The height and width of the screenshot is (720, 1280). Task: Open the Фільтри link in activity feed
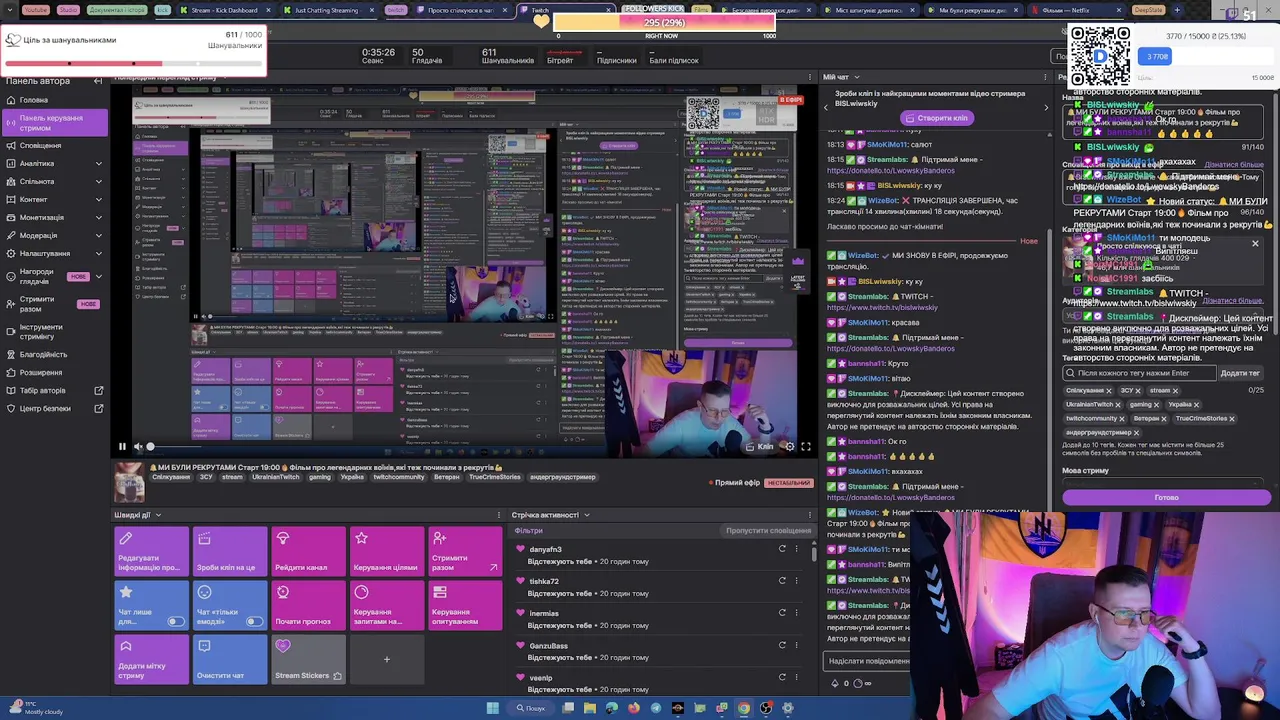pyautogui.click(x=528, y=531)
